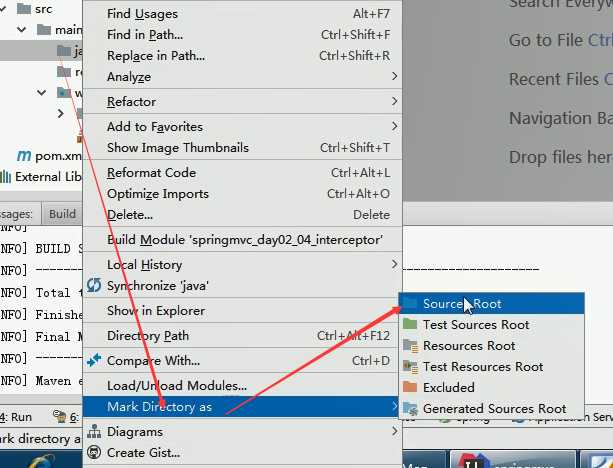Viewport: 613px width, 468px height.
Task: Click the Compare With arrows icon
Action: click(94, 360)
